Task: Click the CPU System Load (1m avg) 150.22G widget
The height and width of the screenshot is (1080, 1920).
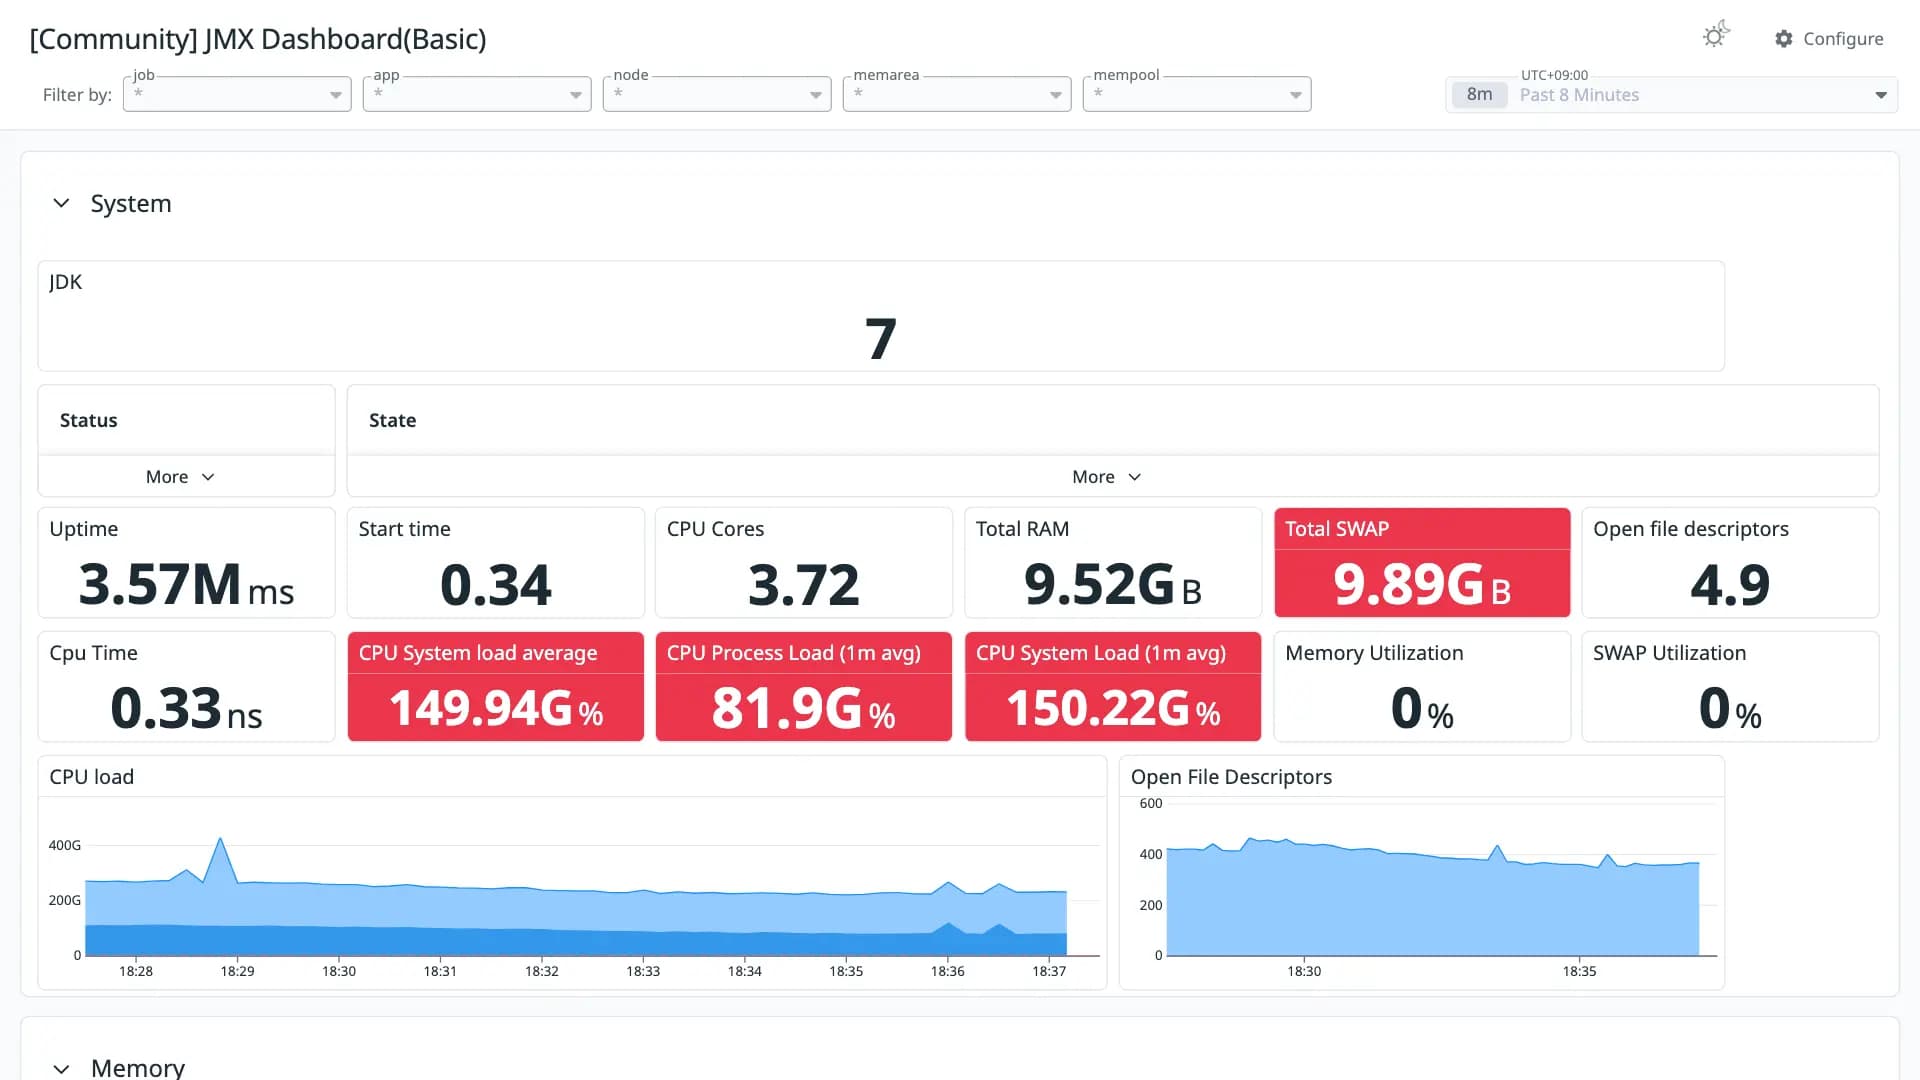Action: pos(1113,687)
